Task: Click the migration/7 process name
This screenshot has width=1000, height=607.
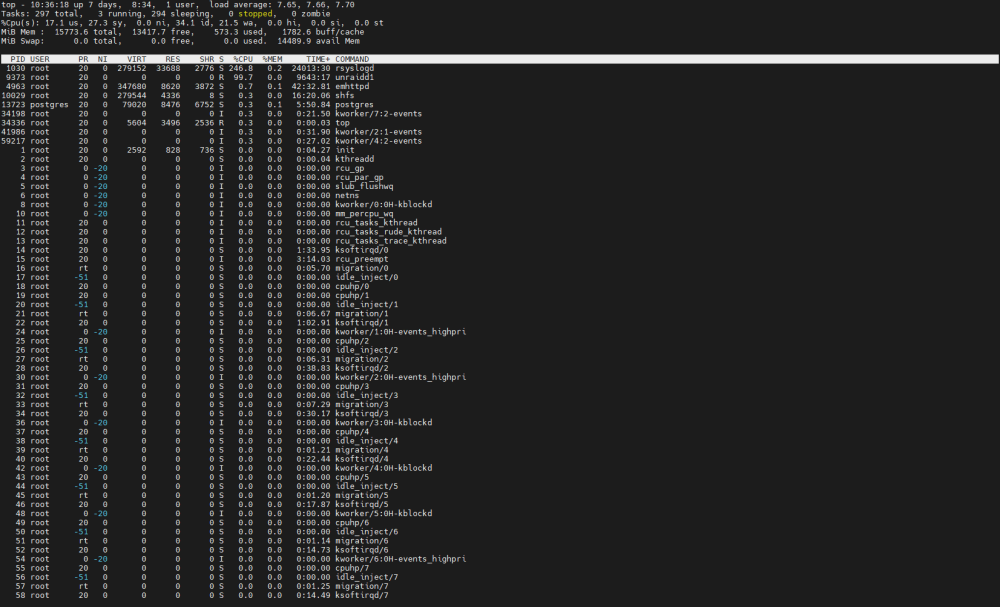Action: click(x=362, y=586)
